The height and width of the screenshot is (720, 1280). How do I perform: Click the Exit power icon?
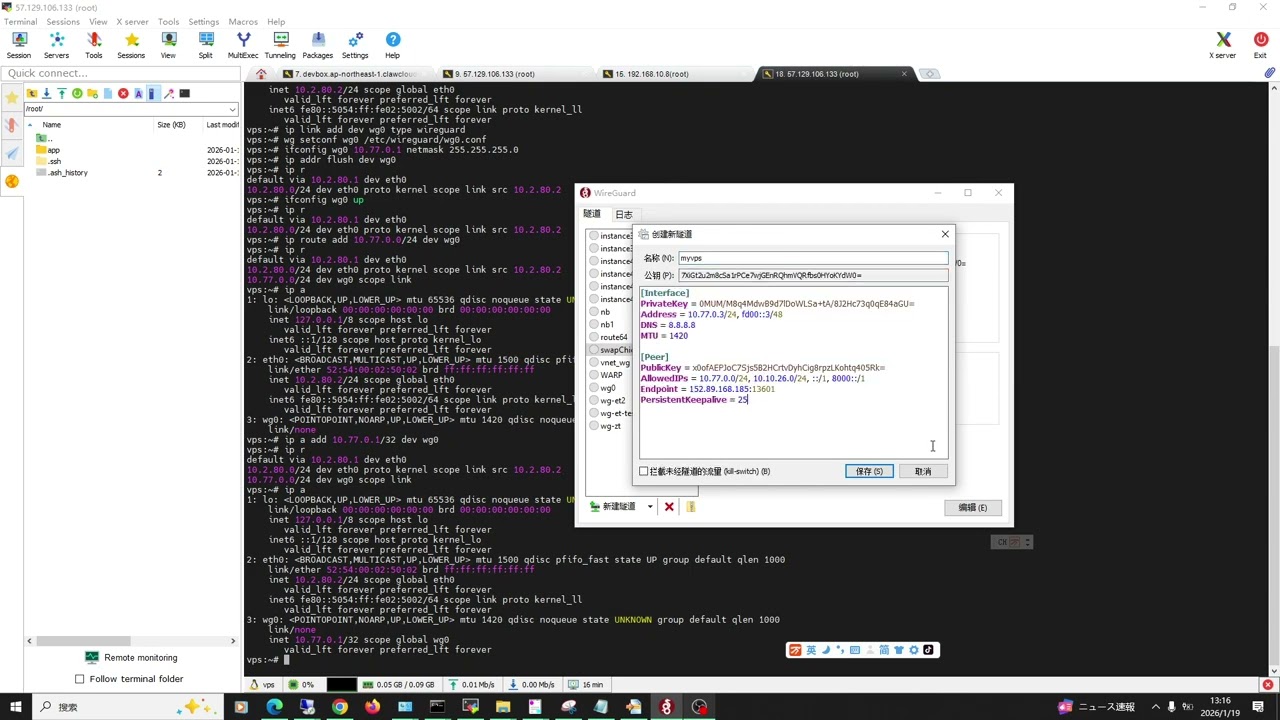coord(1260,45)
